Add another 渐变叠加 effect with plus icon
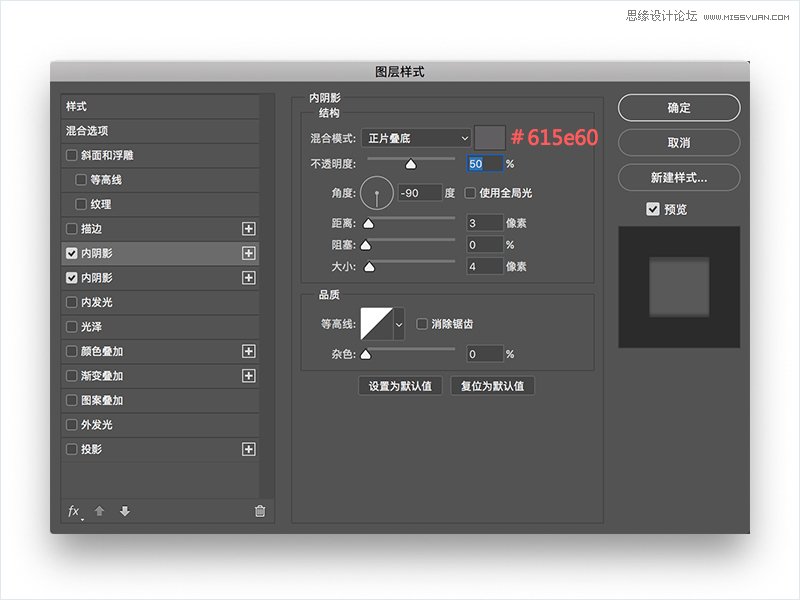 (x=248, y=376)
